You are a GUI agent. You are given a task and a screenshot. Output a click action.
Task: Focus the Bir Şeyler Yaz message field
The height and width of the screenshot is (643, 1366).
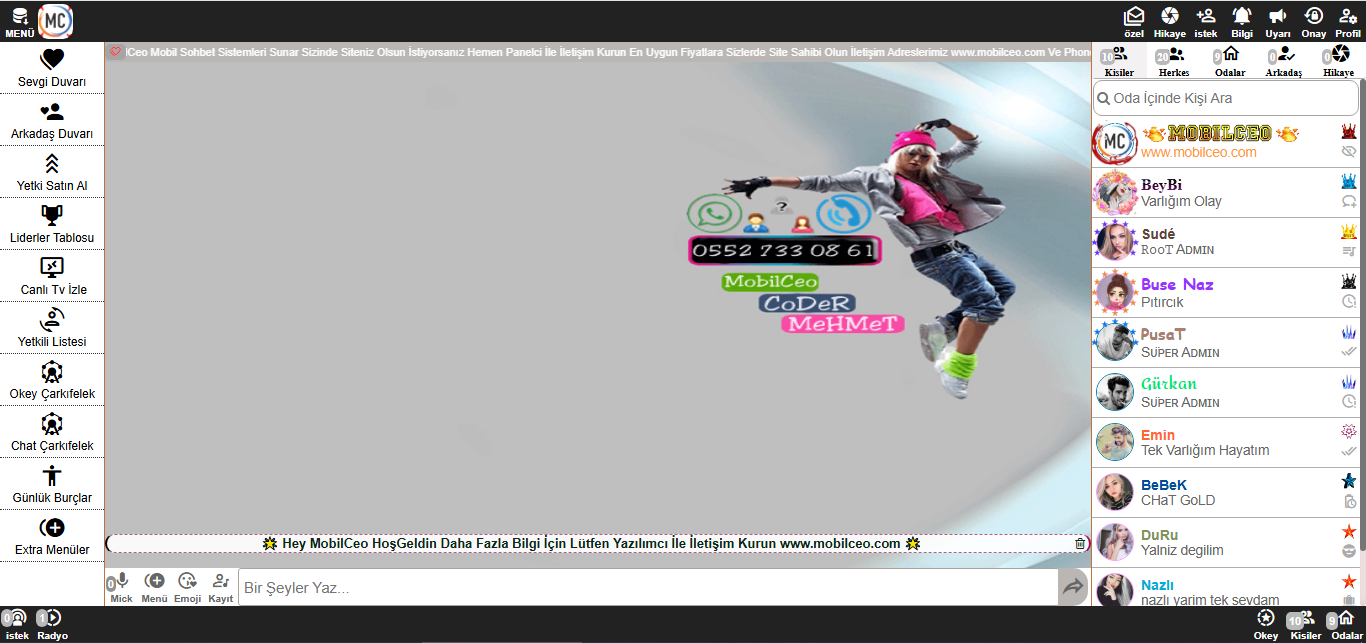click(648, 588)
